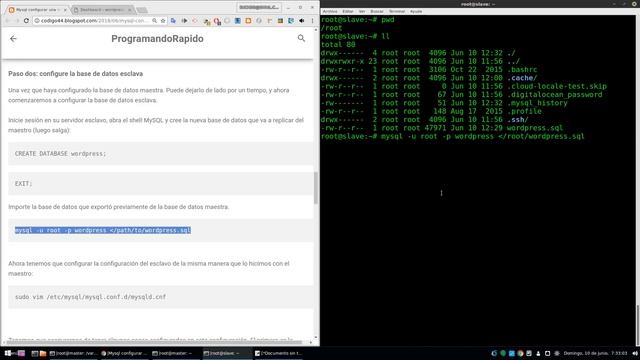Open the Ayuda menu in the terminal

(x=416, y=11)
